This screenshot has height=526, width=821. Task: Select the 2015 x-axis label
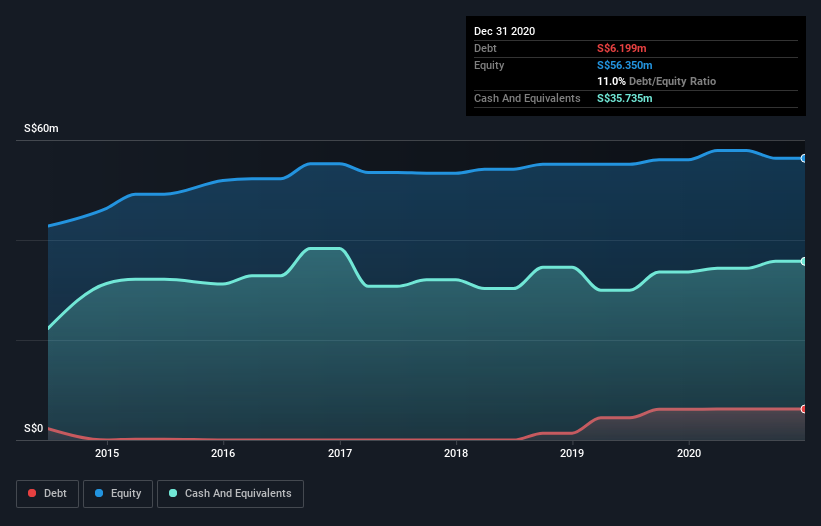pos(107,454)
